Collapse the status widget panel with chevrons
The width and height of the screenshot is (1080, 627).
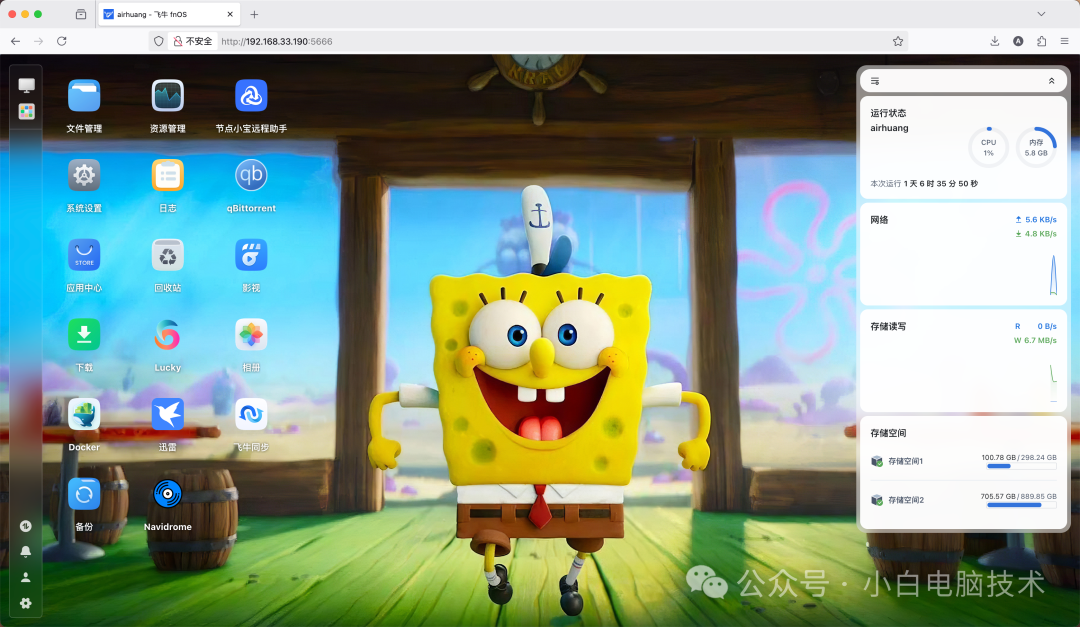pyautogui.click(x=1051, y=81)
